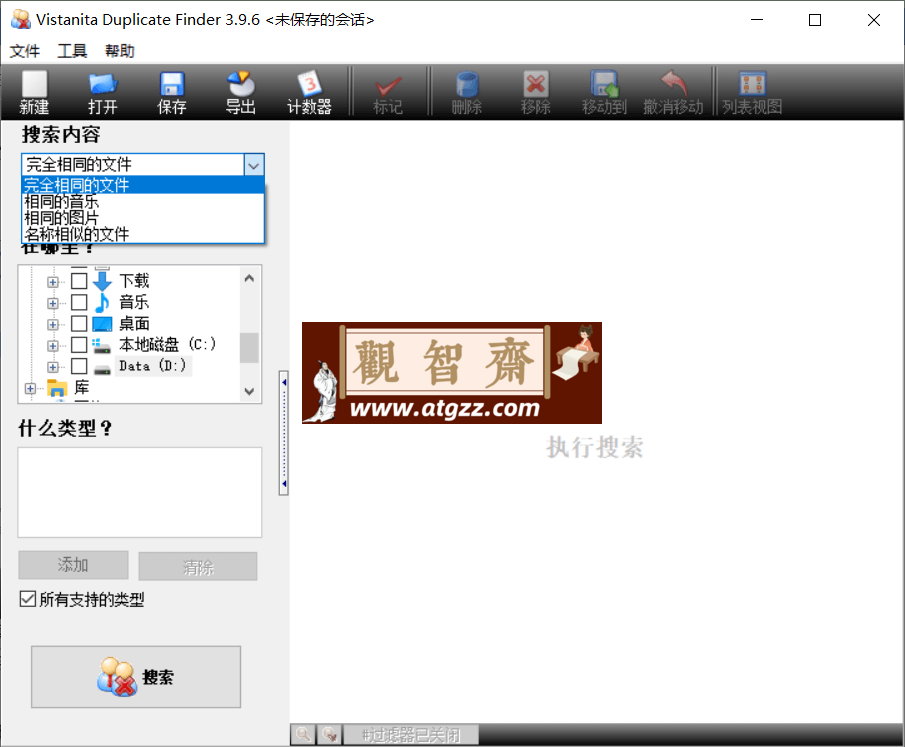The height and width of the screenshot is (747, 905).
Task: Select the 桌面 tree row label
Action: tap(134, 323)
